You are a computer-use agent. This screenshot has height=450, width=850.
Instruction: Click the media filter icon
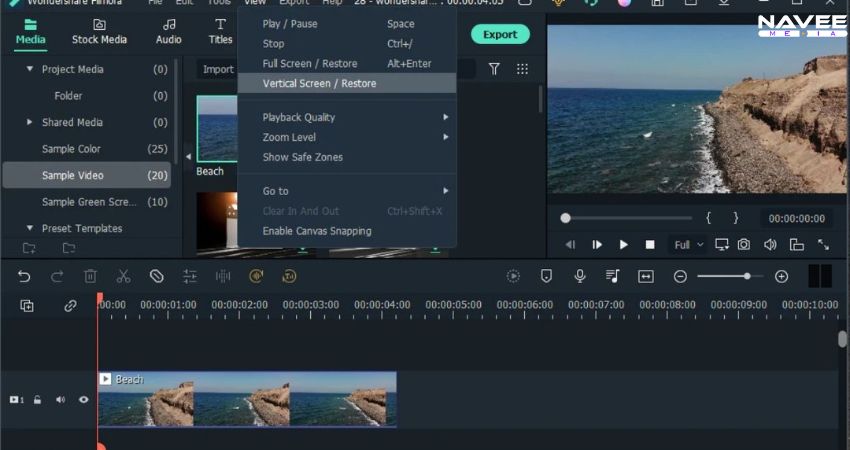click(x=494, y=69)
